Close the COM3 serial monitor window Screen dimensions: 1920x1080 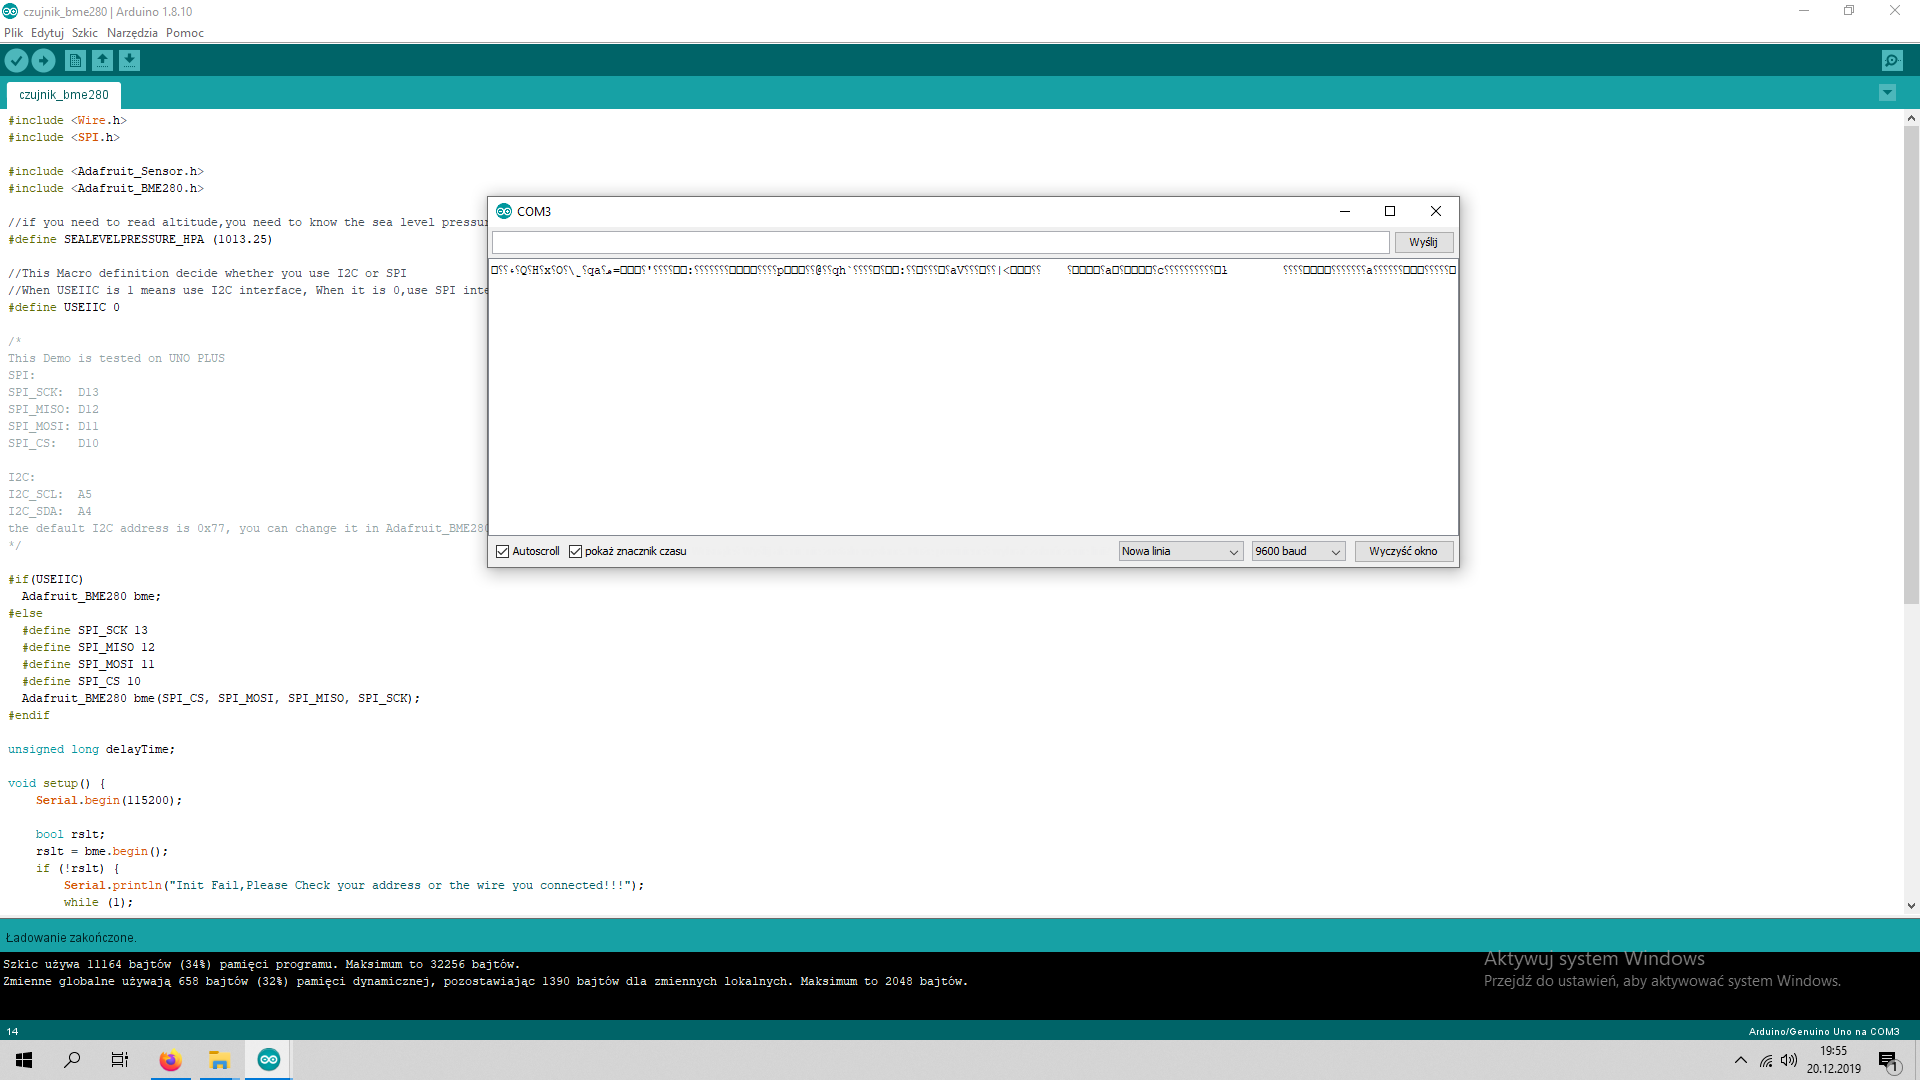pyautogui.click(x=1435, y=211)
